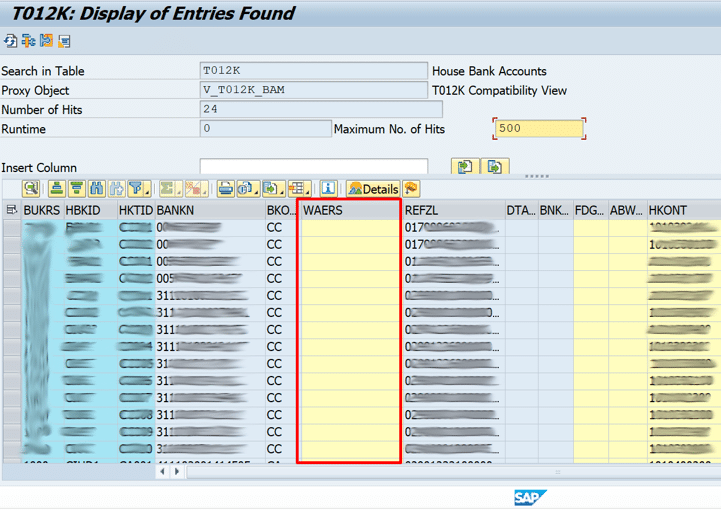Click the Print icon in grid toolbar
Screen dimensions: 721x510
pyautogui.click(x=225, y=189)
